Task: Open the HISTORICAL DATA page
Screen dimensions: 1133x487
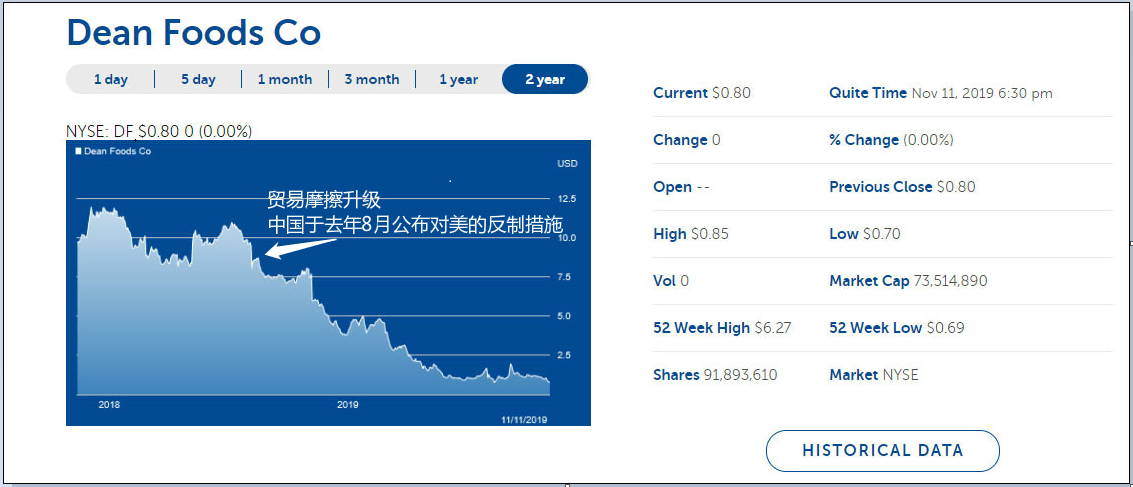Action: tap(882, 451)
